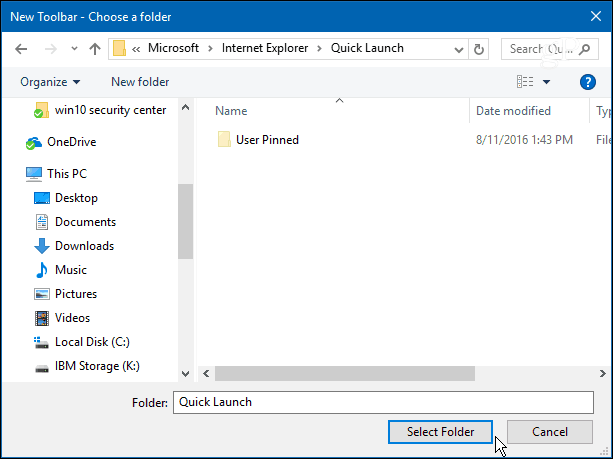
Task: Open the Organize menu
Action: 50,82
